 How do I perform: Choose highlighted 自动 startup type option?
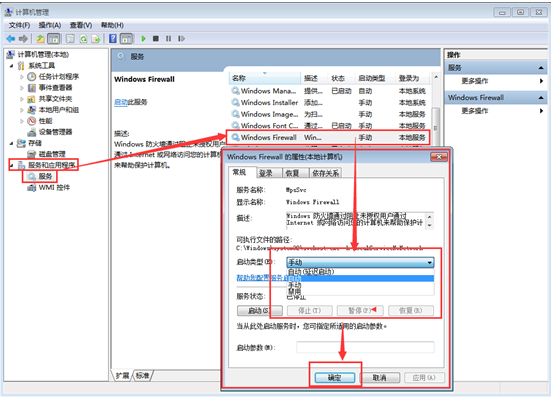[360, 278]
